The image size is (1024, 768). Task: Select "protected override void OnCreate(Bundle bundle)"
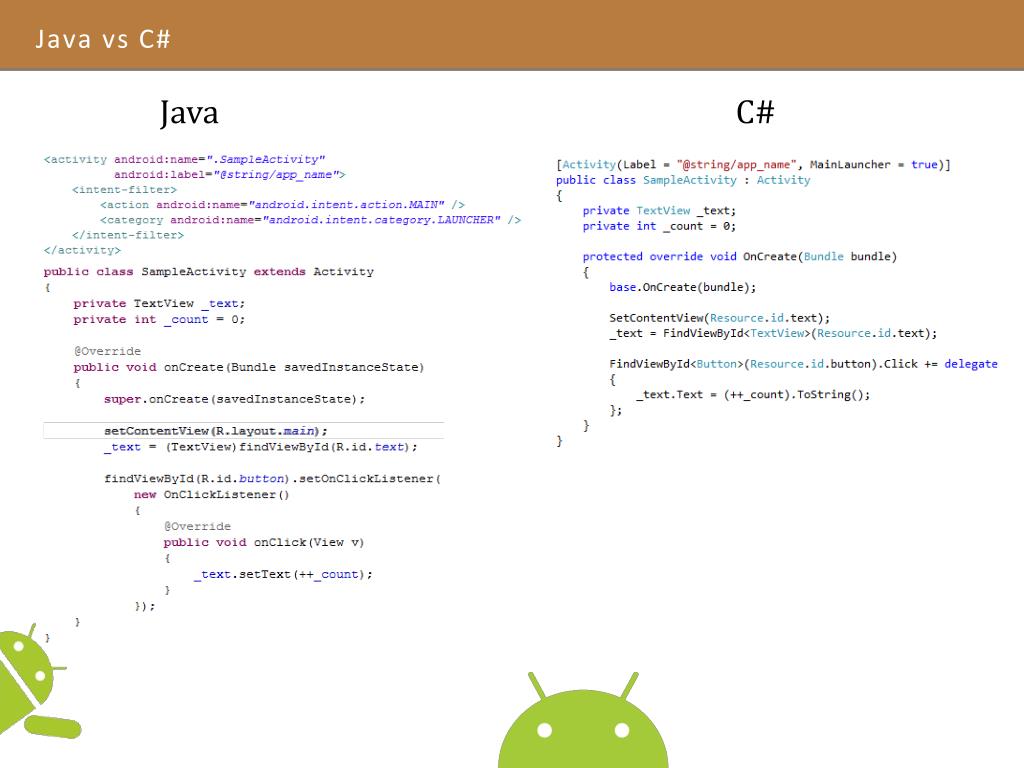point(740,257)
